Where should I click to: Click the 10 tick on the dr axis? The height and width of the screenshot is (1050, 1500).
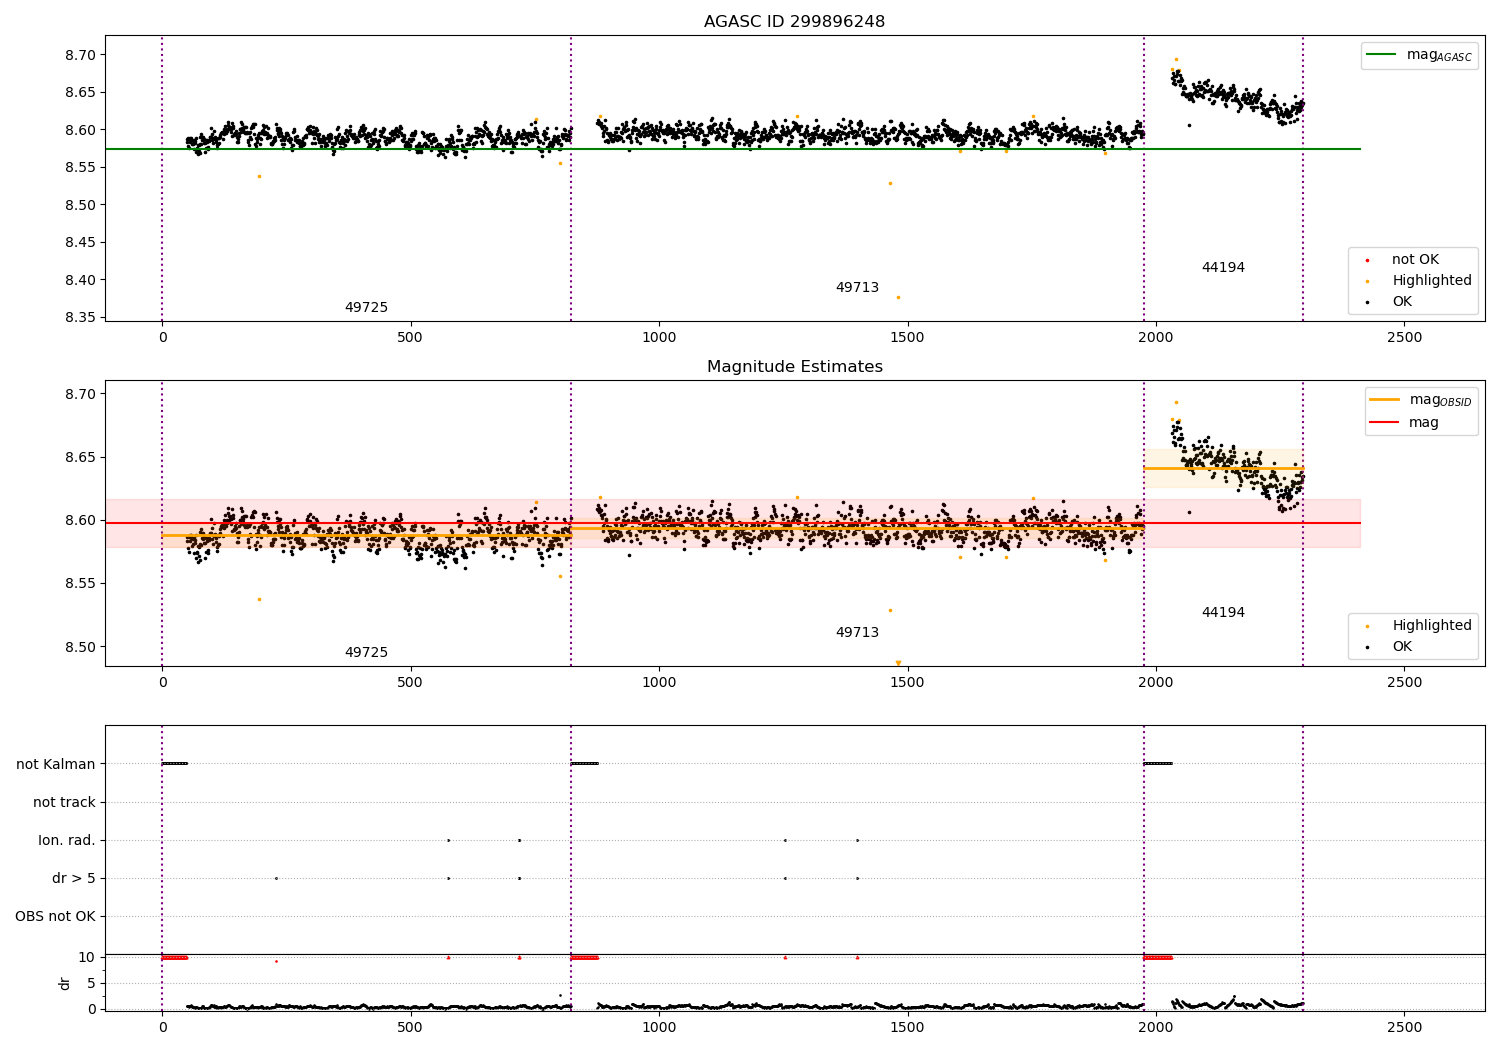(x=88, y=958)
